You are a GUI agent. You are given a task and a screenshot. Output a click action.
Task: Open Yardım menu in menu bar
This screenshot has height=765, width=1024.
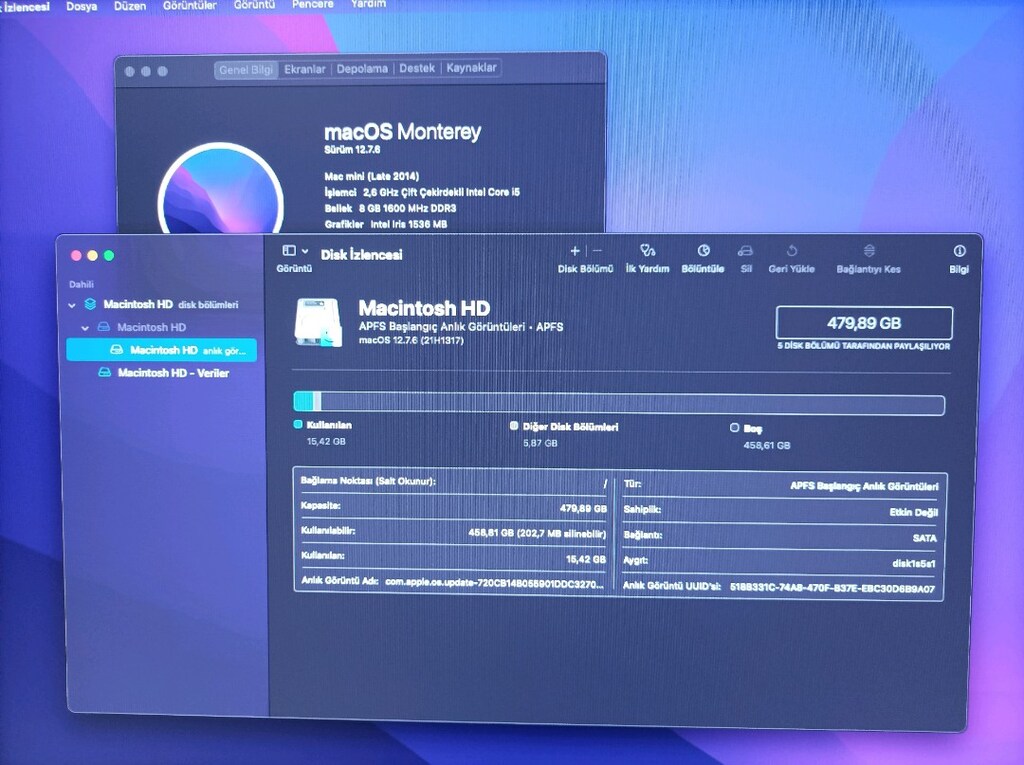point(368,3)
